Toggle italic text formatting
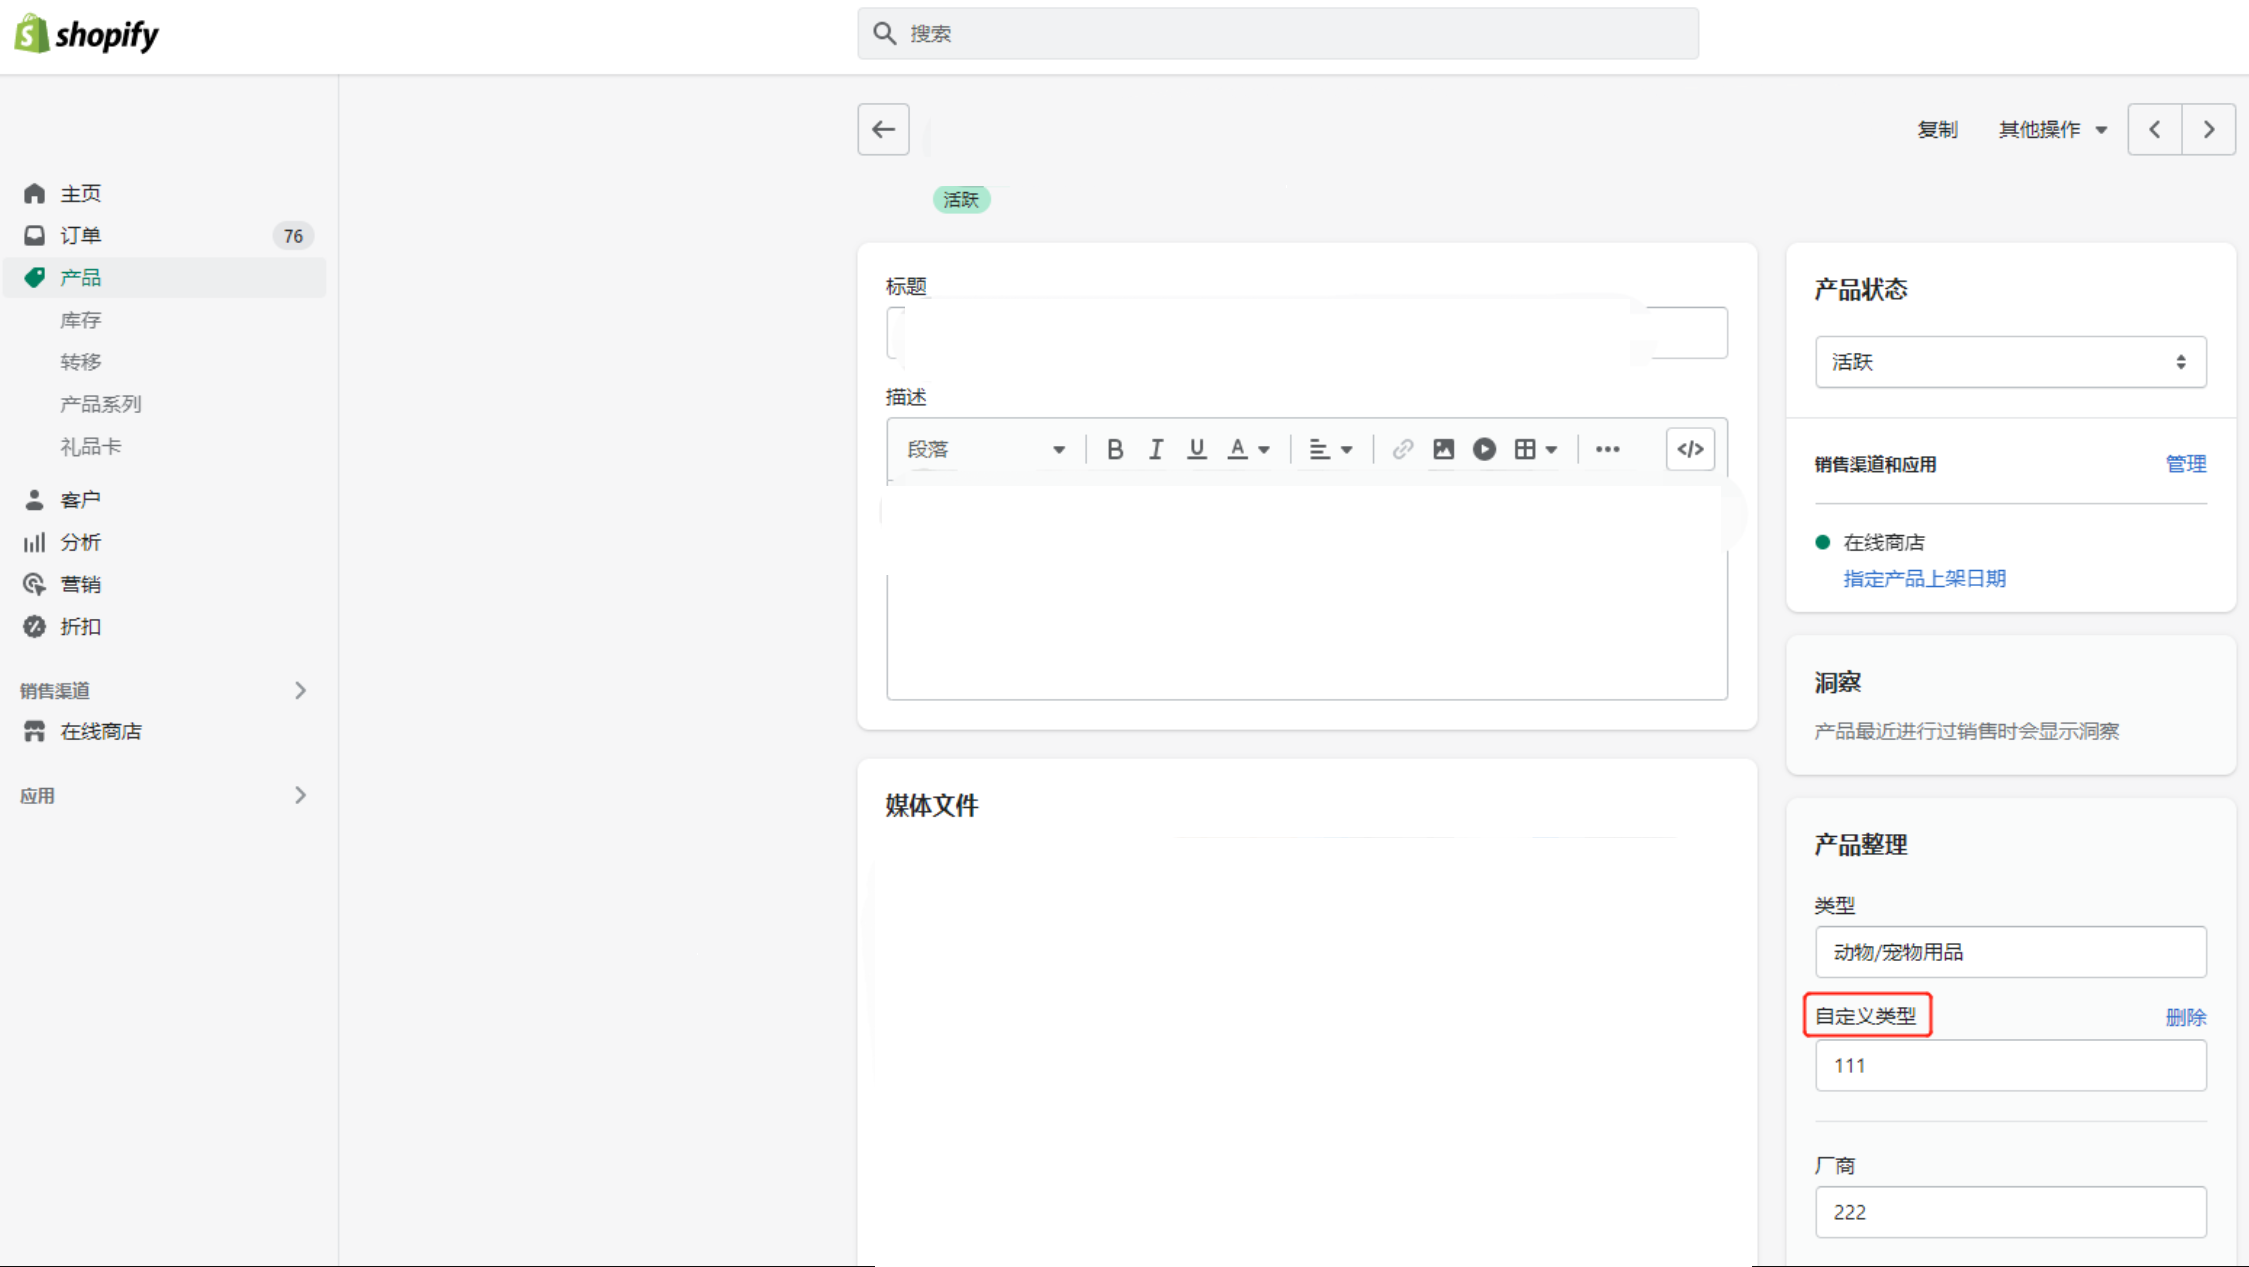Screen dimensions: 2249x1267 [1156, 449]
